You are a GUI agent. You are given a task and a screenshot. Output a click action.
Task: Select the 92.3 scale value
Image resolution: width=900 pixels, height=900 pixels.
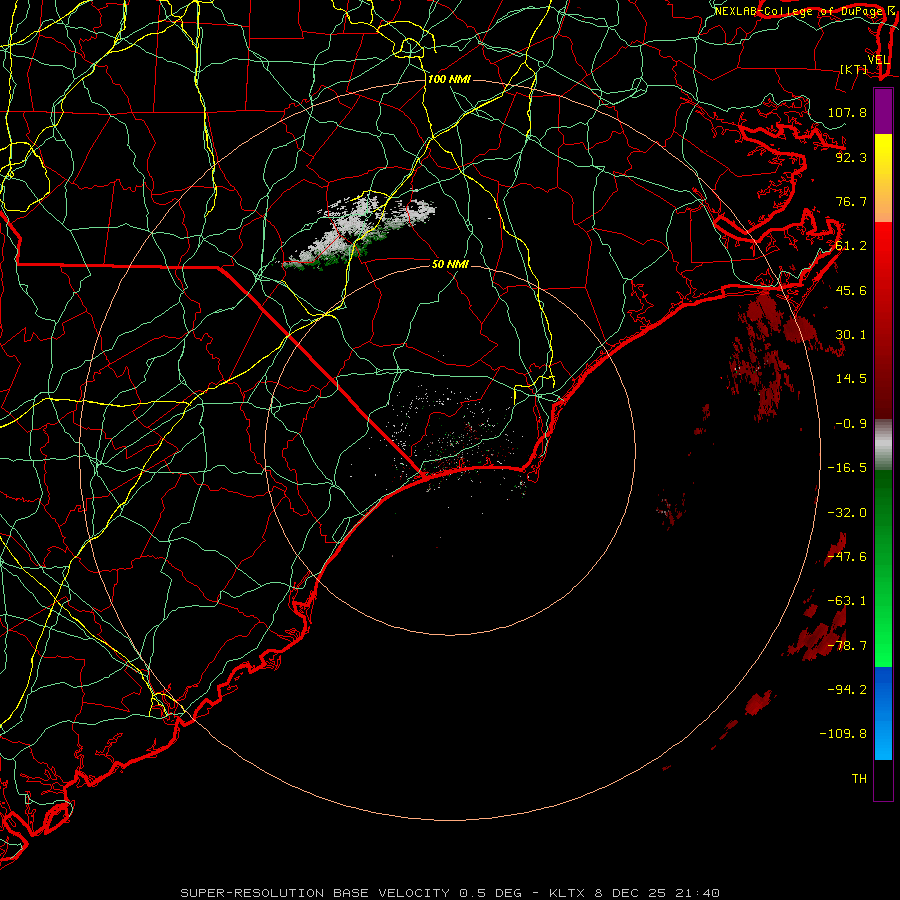coord(851,157)
